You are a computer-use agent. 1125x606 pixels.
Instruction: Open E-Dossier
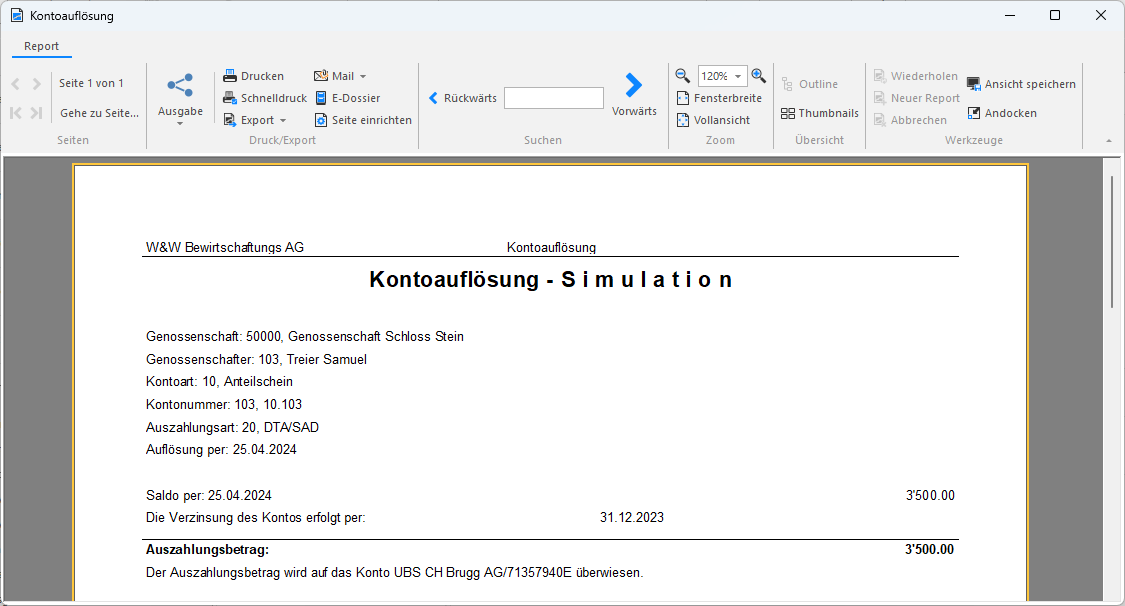click(348, 98)
